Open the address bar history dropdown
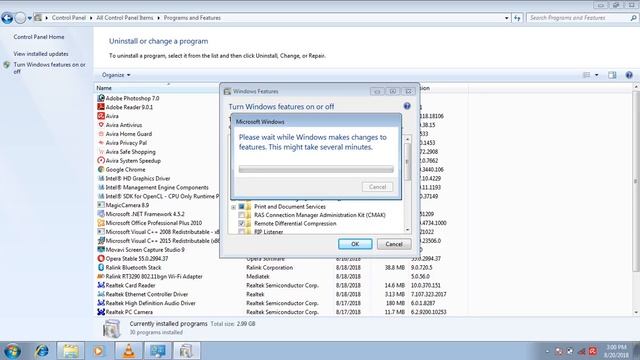 507,18
